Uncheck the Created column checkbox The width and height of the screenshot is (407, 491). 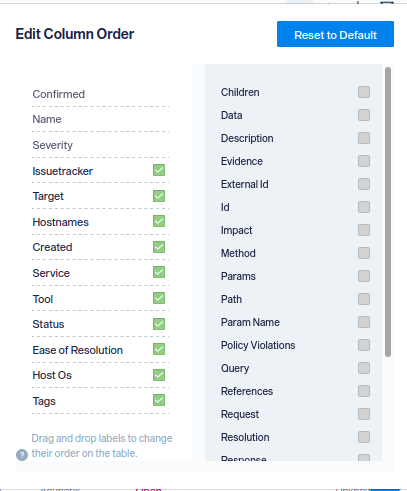coord(159,247)
